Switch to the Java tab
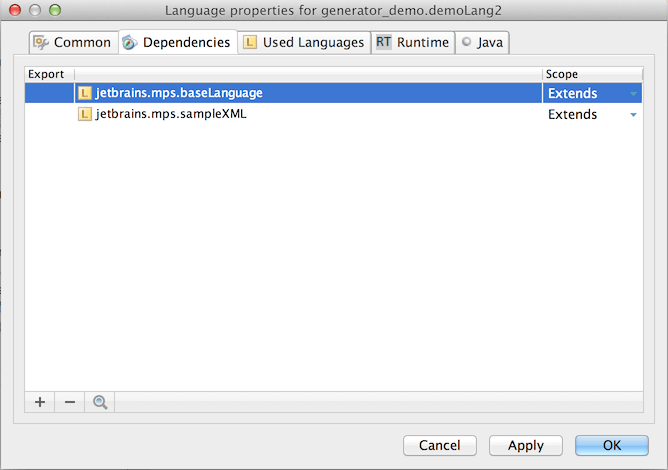Viewport: 668px width, 470px height. tap(483, 43)
